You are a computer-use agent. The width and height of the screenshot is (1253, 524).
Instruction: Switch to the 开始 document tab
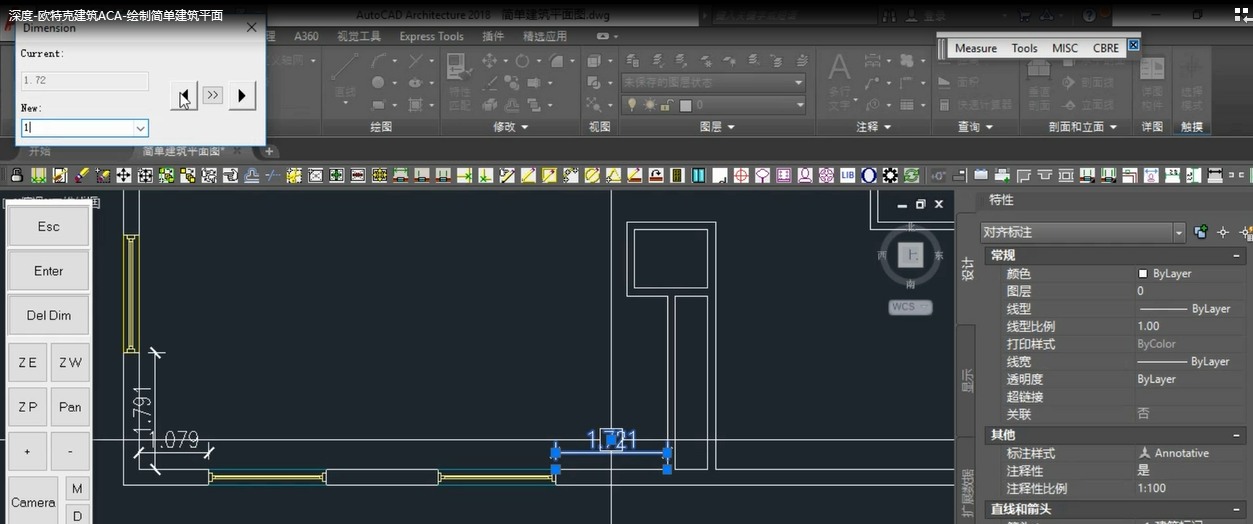[39, 151]
